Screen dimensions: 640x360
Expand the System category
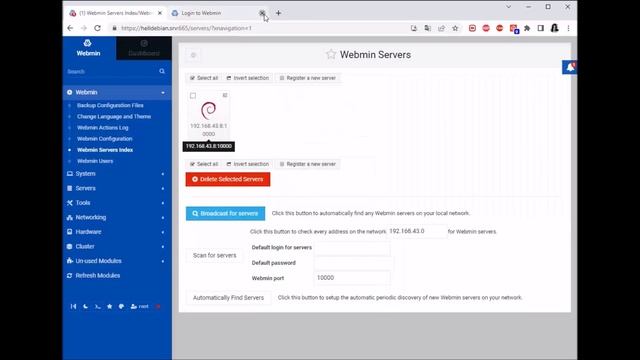point(117,173)
